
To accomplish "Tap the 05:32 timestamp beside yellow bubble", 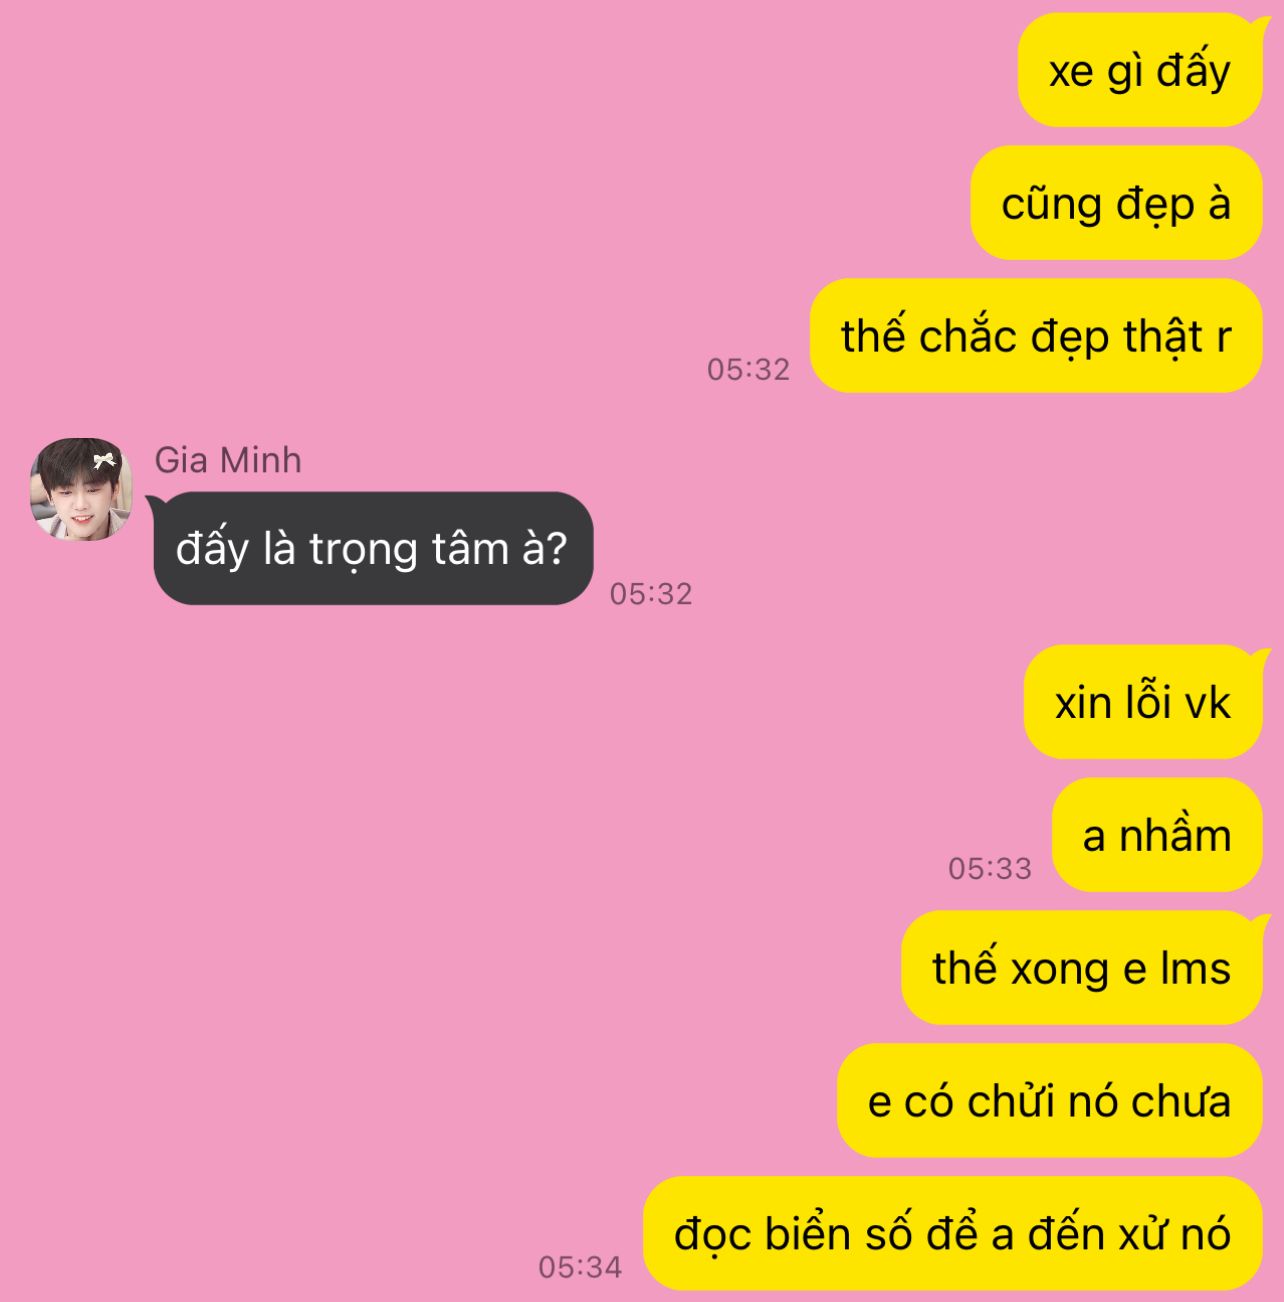I will 748,369.
